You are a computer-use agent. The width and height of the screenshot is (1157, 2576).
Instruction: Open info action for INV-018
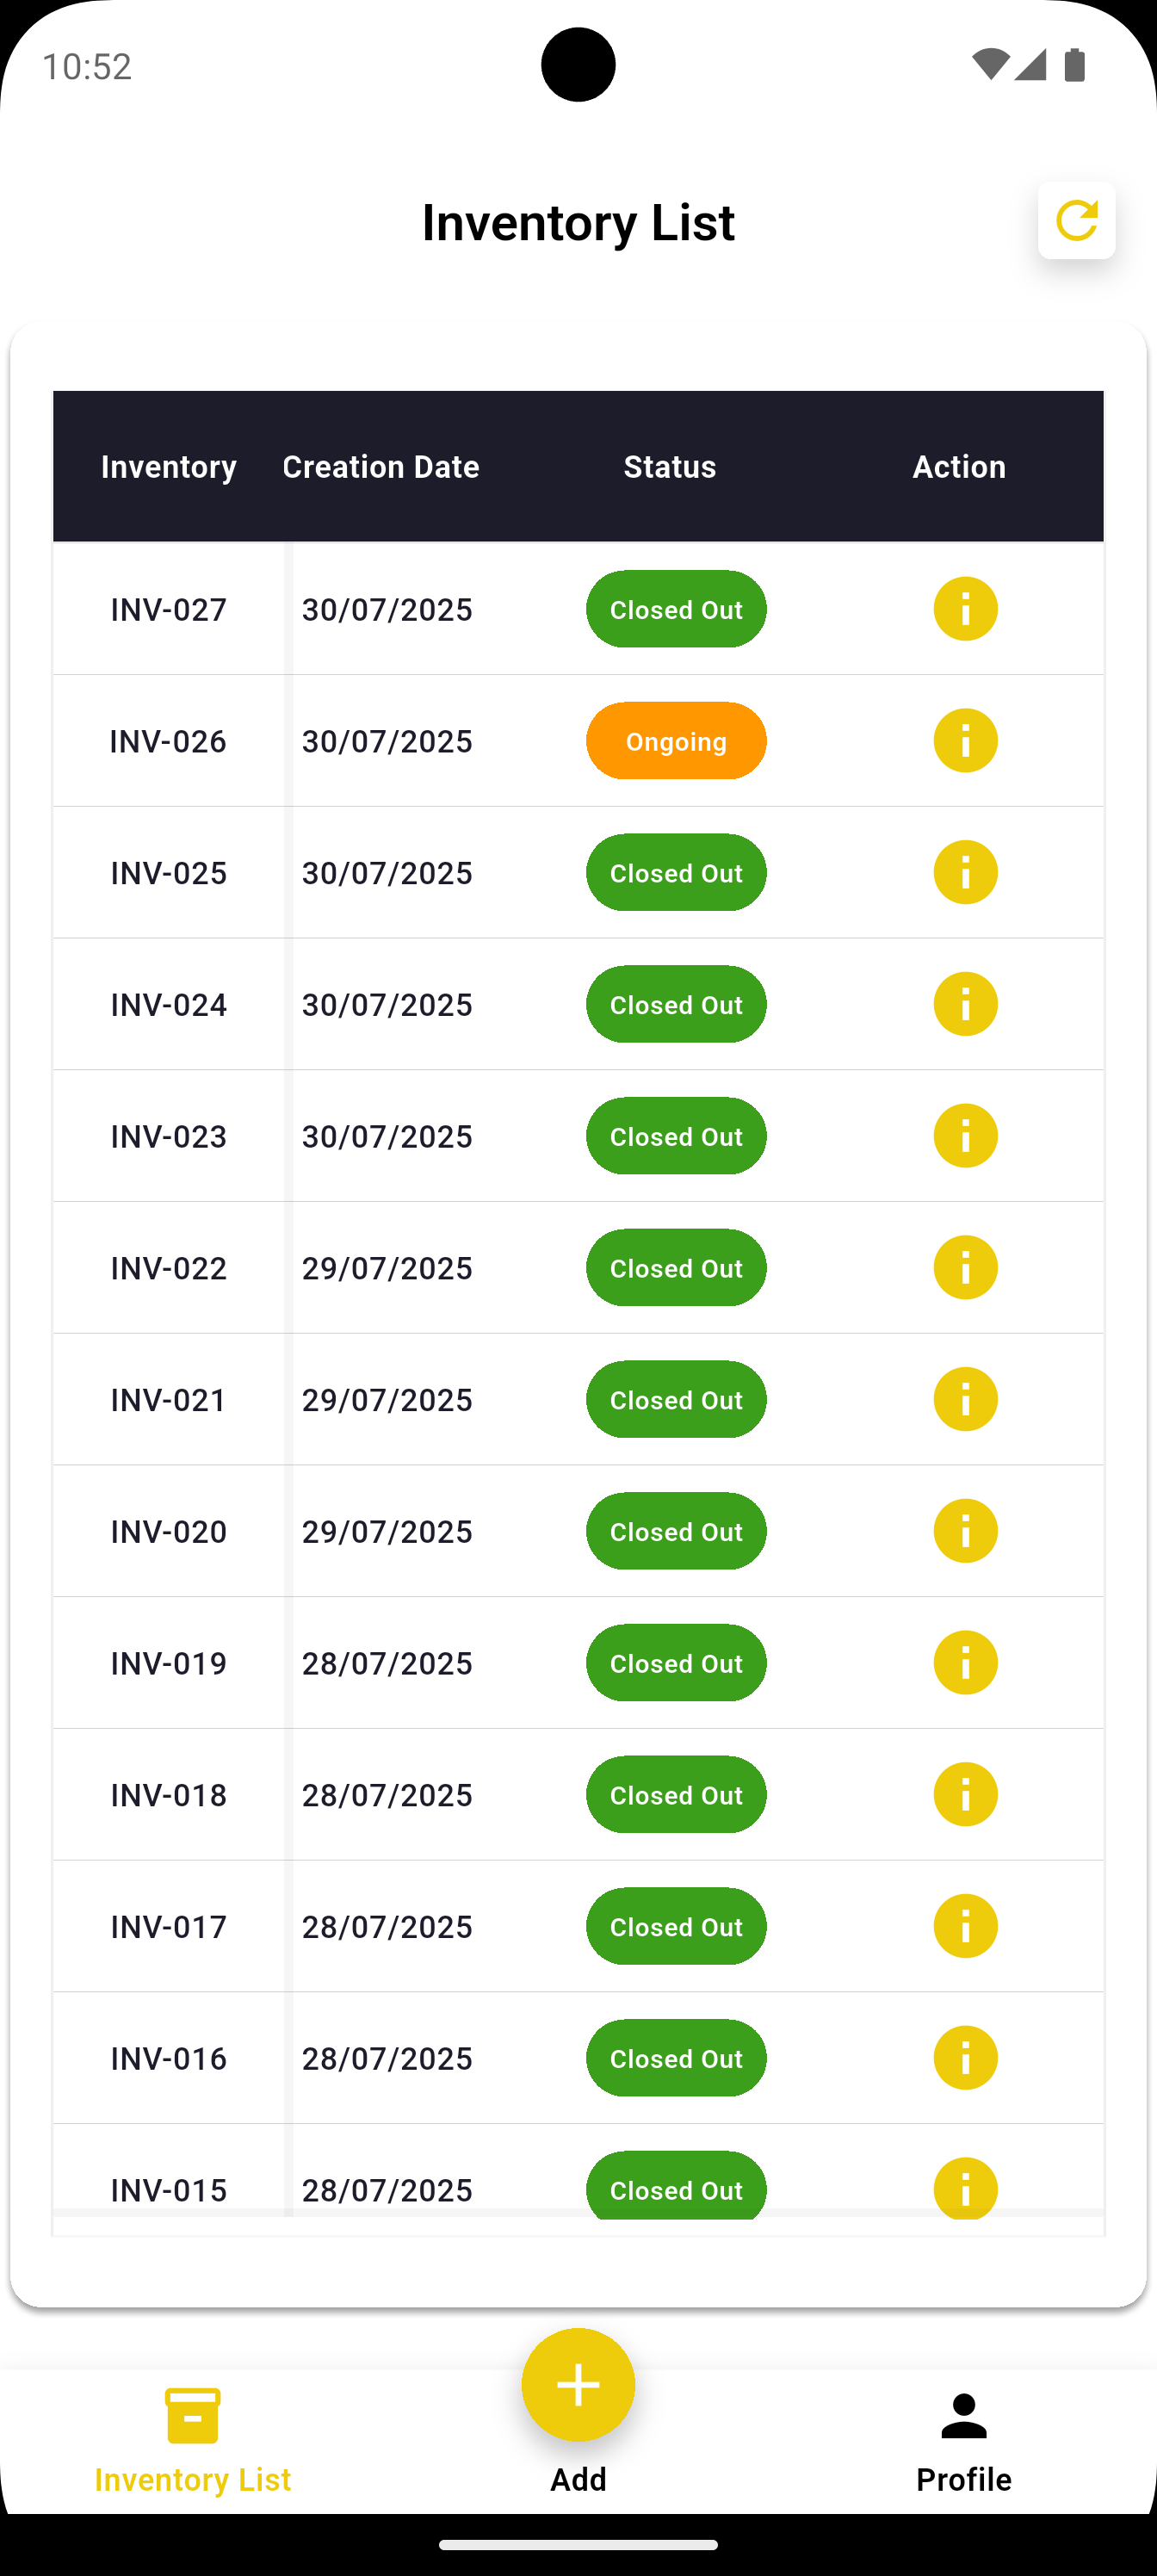click(965, 1795)
